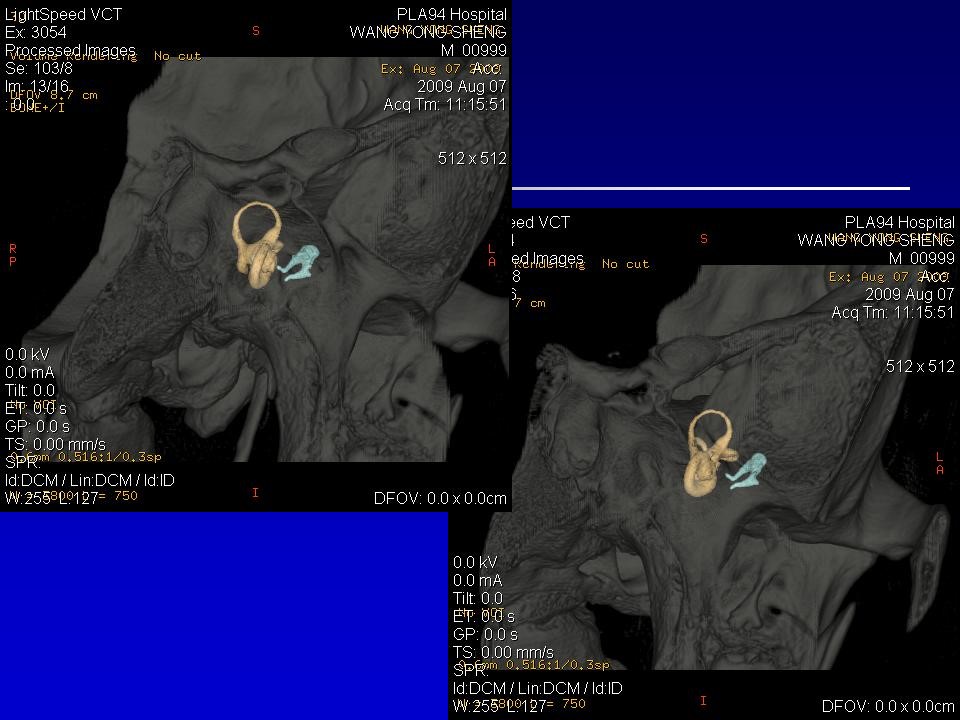
Task: Click "WANG YONG SHENG" in the upper-left scan
Action: coord(428,32)
